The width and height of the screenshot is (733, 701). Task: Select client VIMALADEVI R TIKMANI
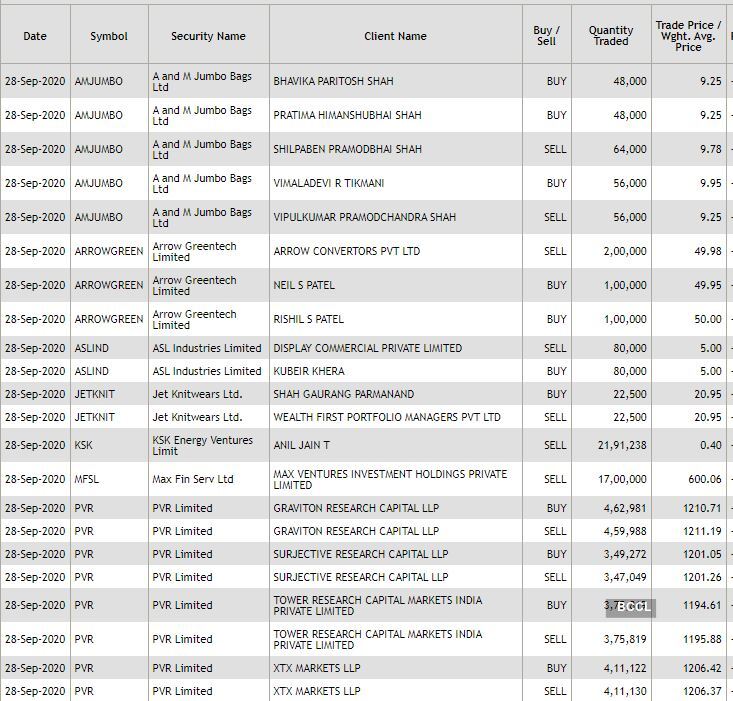point(329,183)
